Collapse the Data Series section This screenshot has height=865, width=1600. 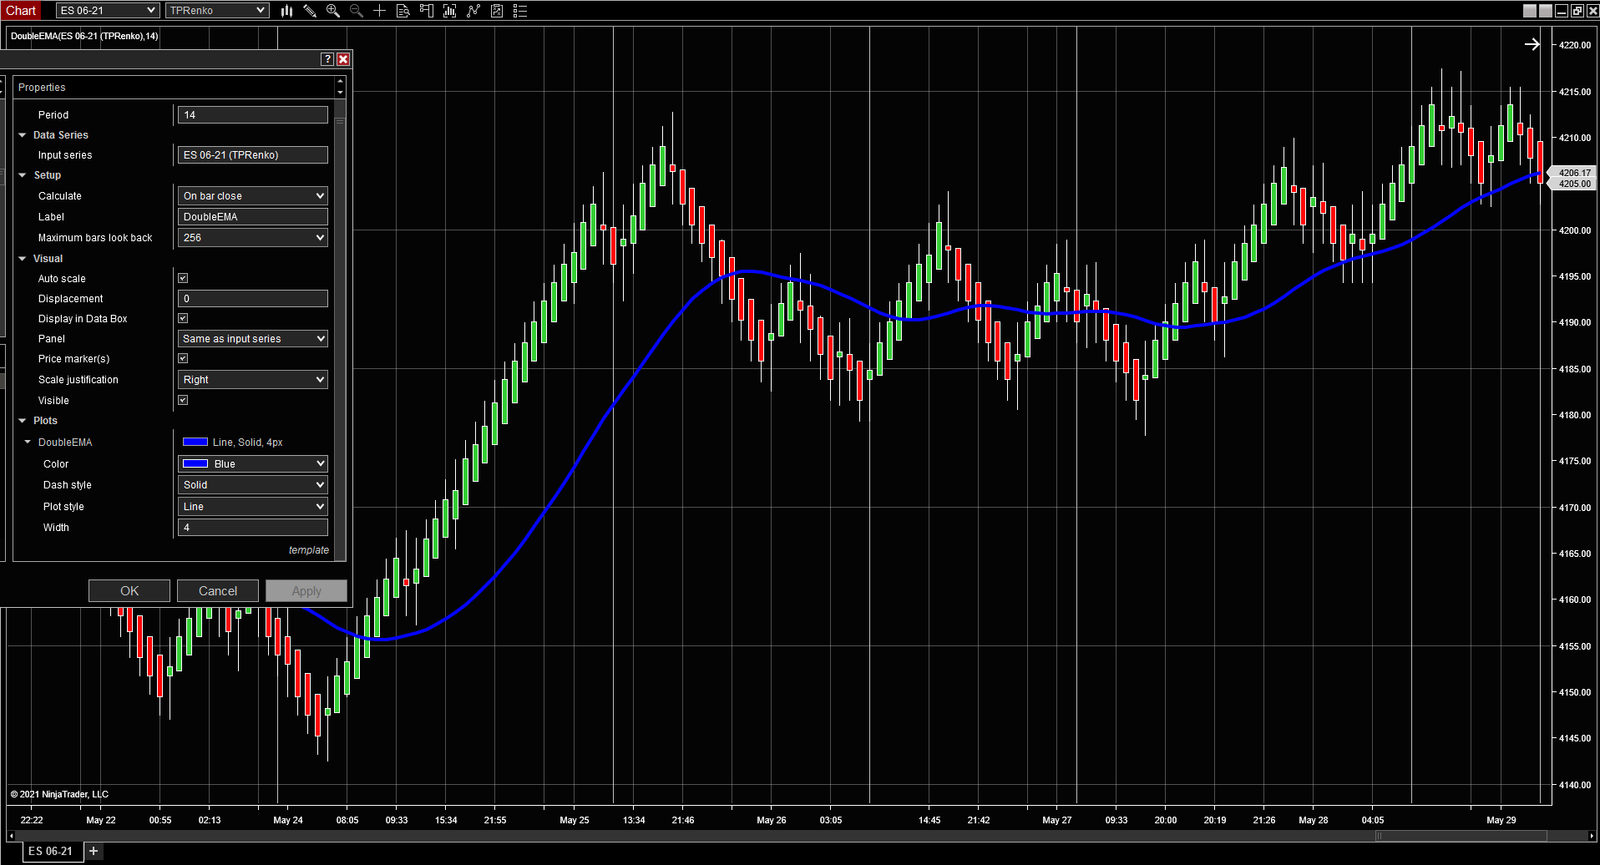point(22,135)
